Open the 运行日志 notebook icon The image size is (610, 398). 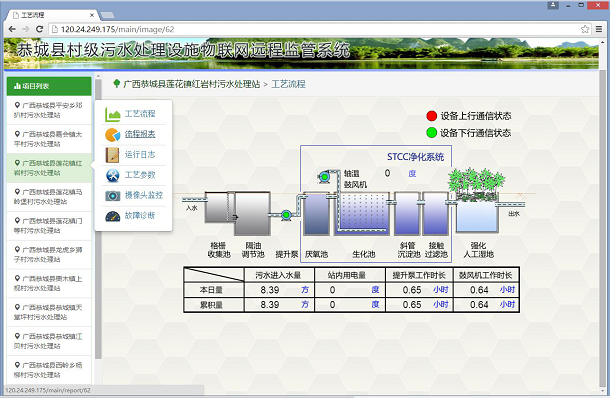(112, 155)
